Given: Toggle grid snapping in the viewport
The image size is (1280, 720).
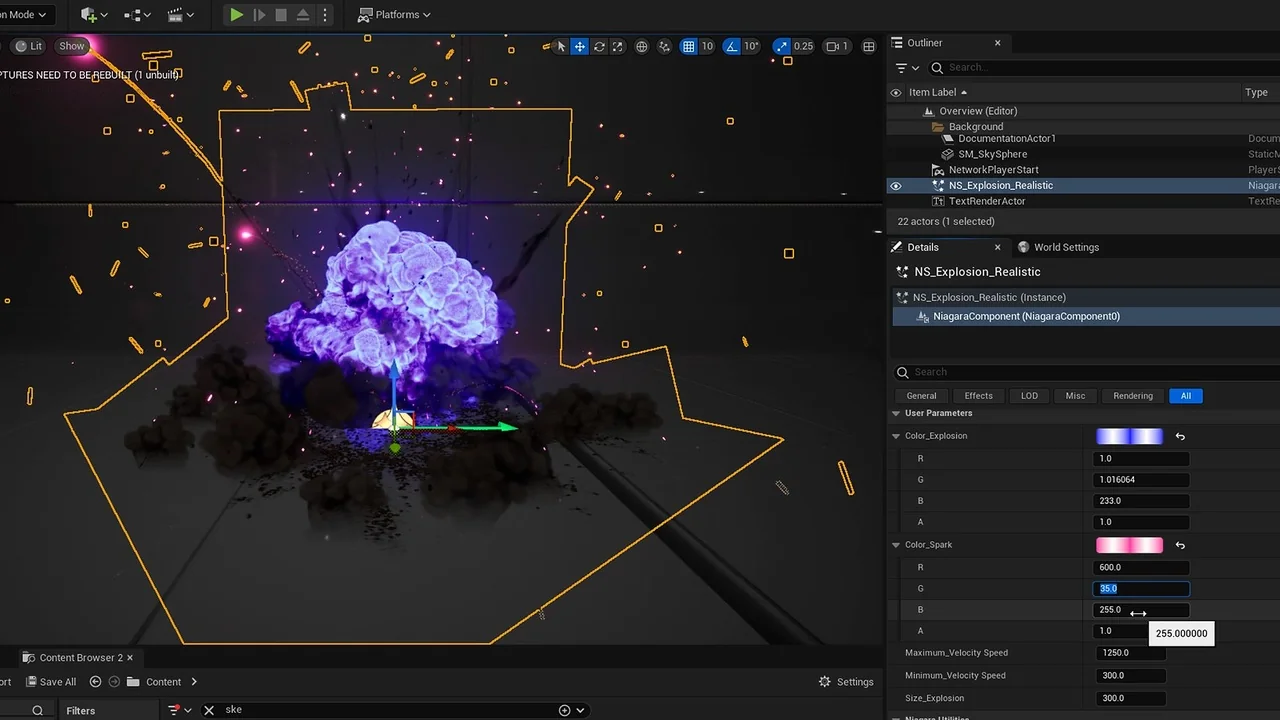Looking at the screenshot, I should click(x=688, y=47).
